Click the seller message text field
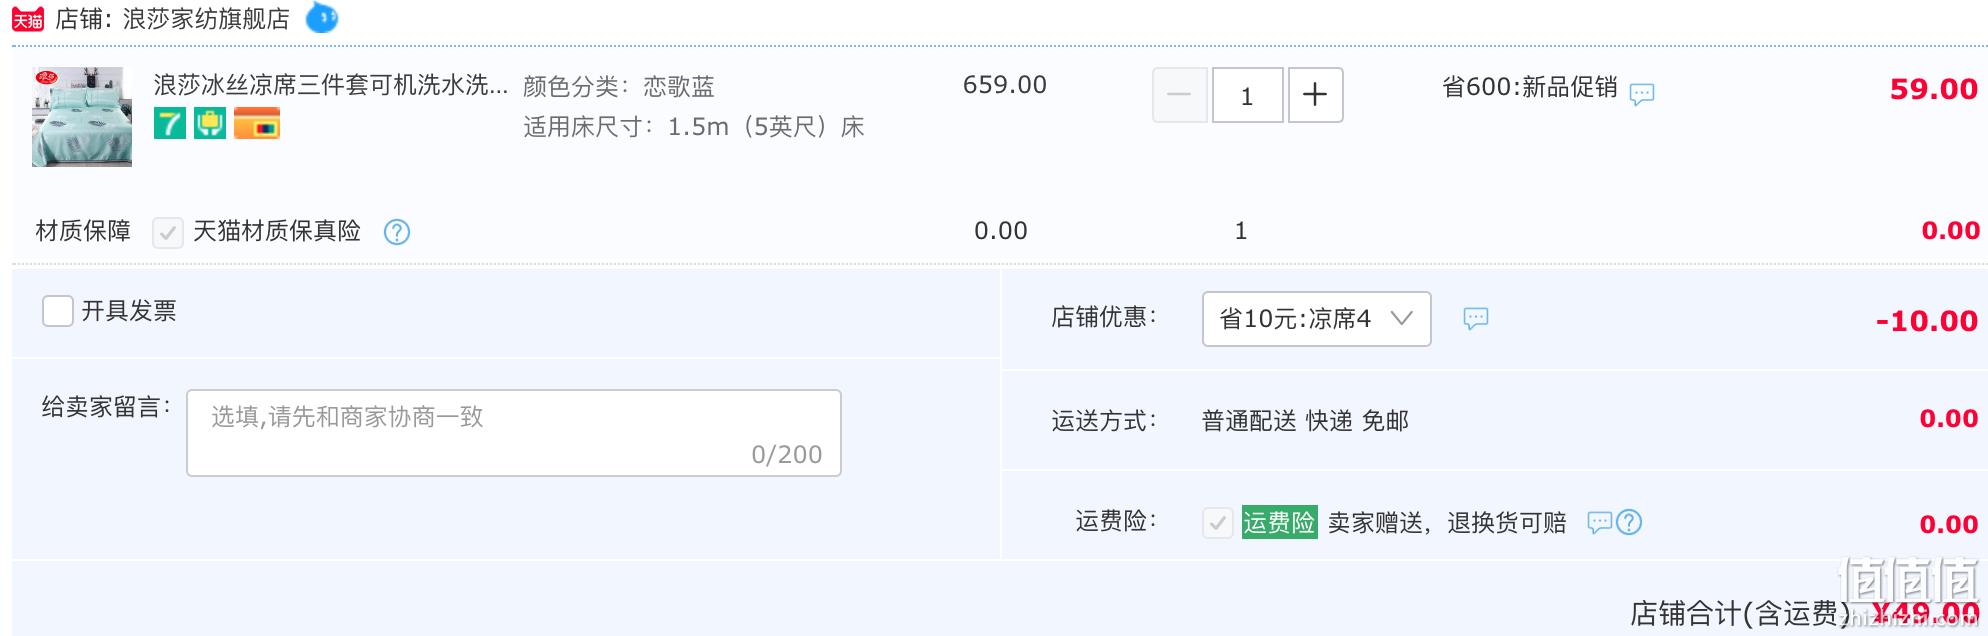Viewport: 1988px width, 636px height. tap(514, 433)
